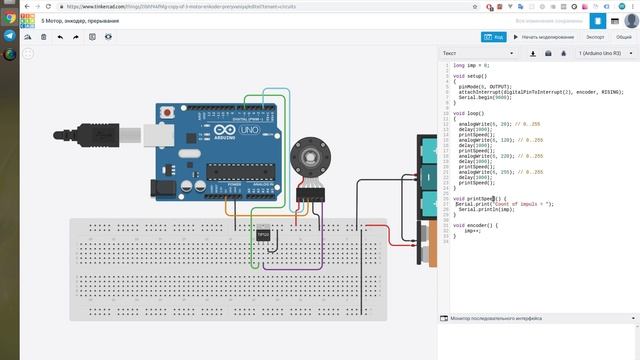Click the attachInterrupt code line
This screenshot has height=360, width=640.
point(541,92)
